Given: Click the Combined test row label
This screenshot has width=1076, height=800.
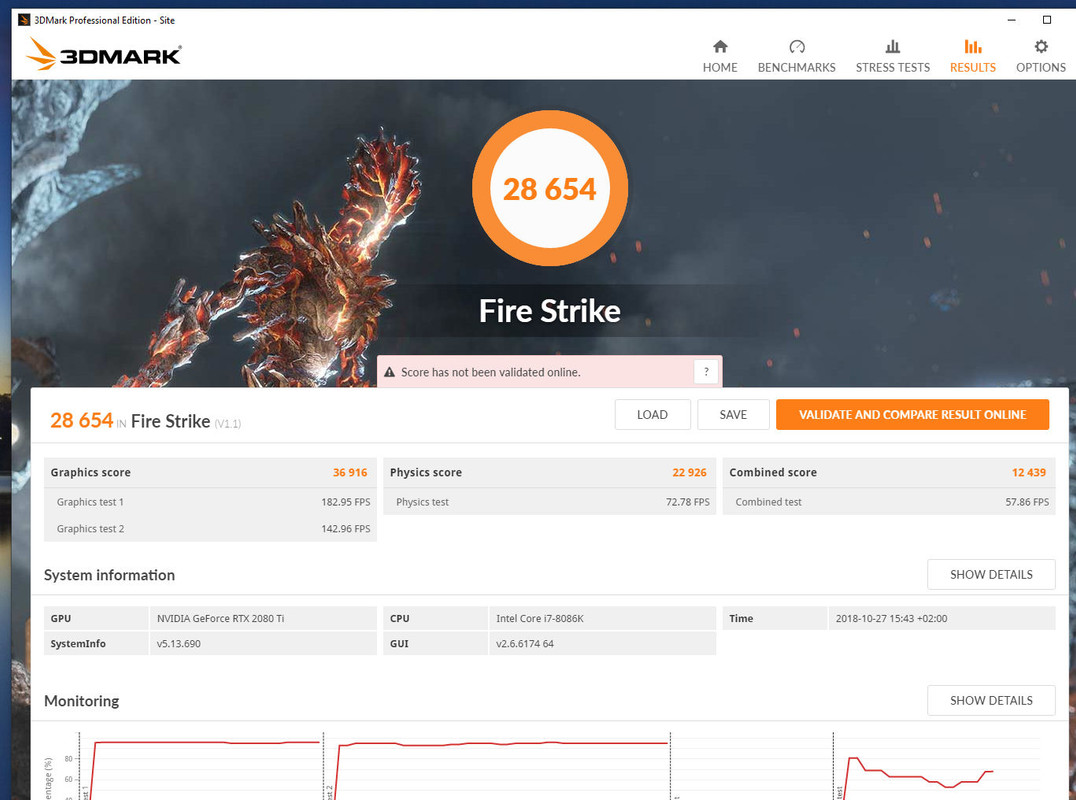Looking at the screenshot, I should (768, 502).
